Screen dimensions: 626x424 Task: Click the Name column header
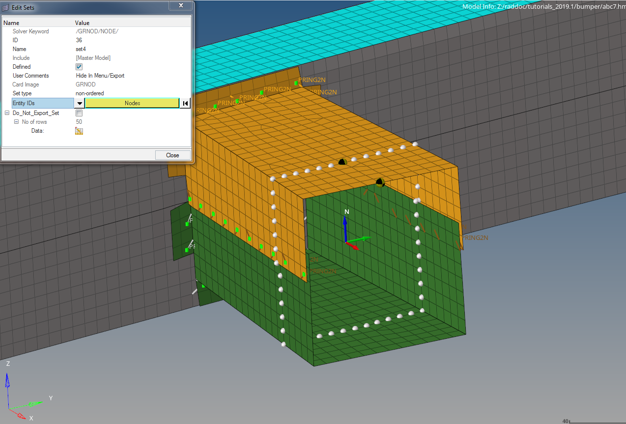pyautogui.click(x=12, y=22)
